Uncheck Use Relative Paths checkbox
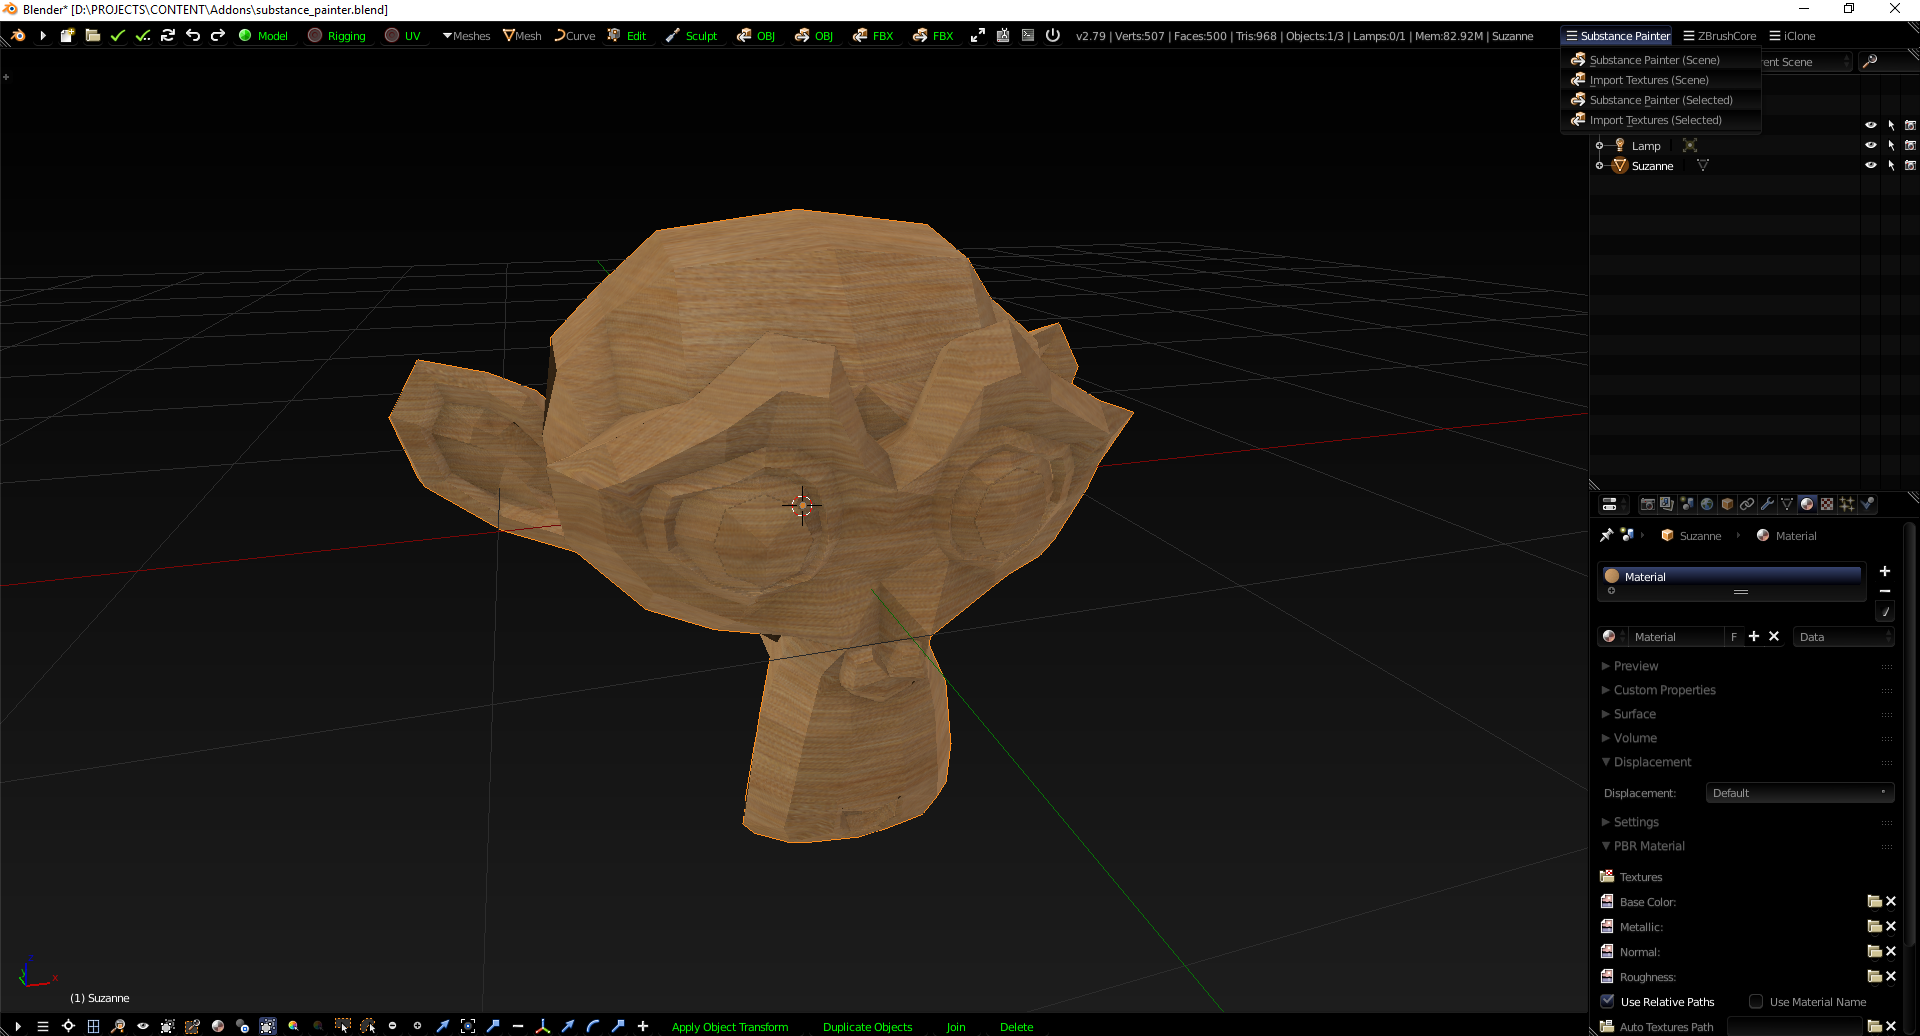Viewport: 1920px width, 1036px height. click(x=1608, y=1001)
